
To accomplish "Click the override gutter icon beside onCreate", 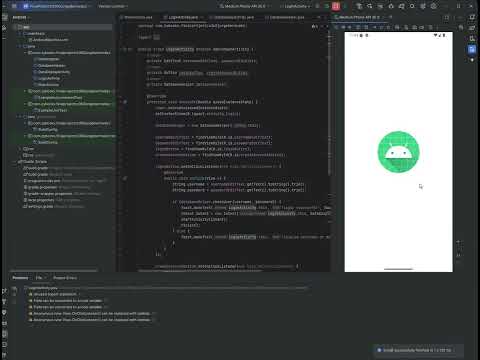I will (x=125, y=102).
